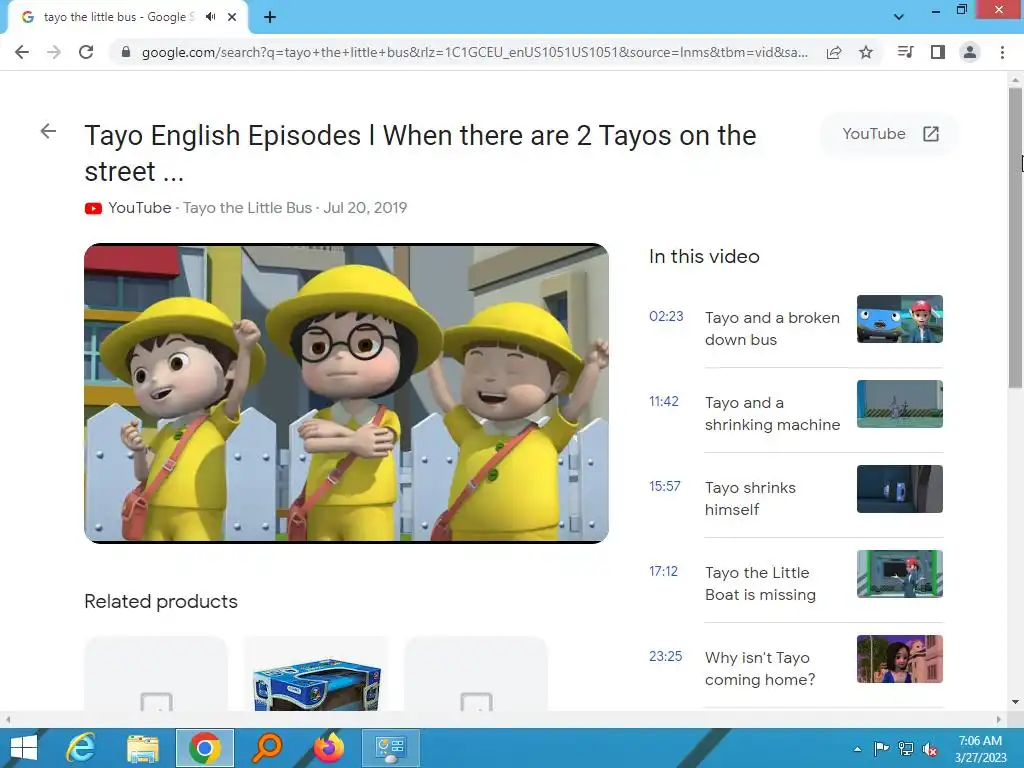Screen dimensions: 1024x768
Task: Click 'Tayo the Little Bus' channel name
Action: [x=248, y=208]
